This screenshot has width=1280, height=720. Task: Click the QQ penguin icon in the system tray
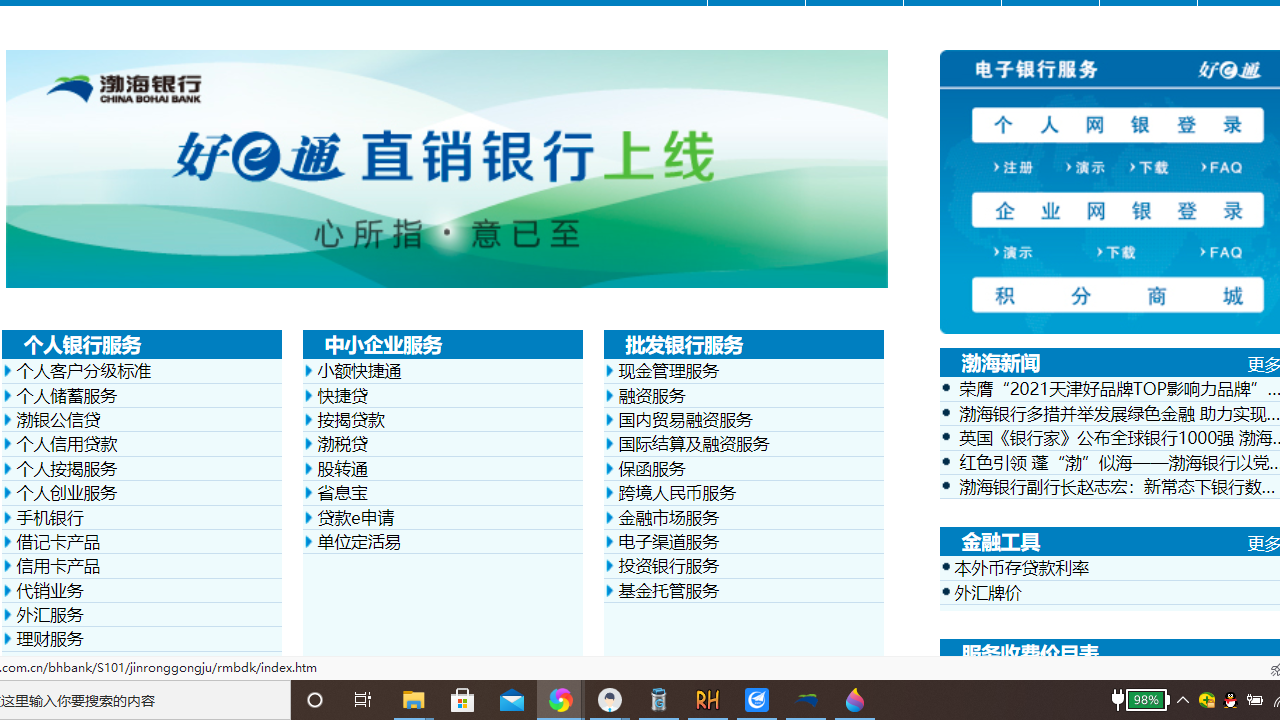coord(1232,700)
